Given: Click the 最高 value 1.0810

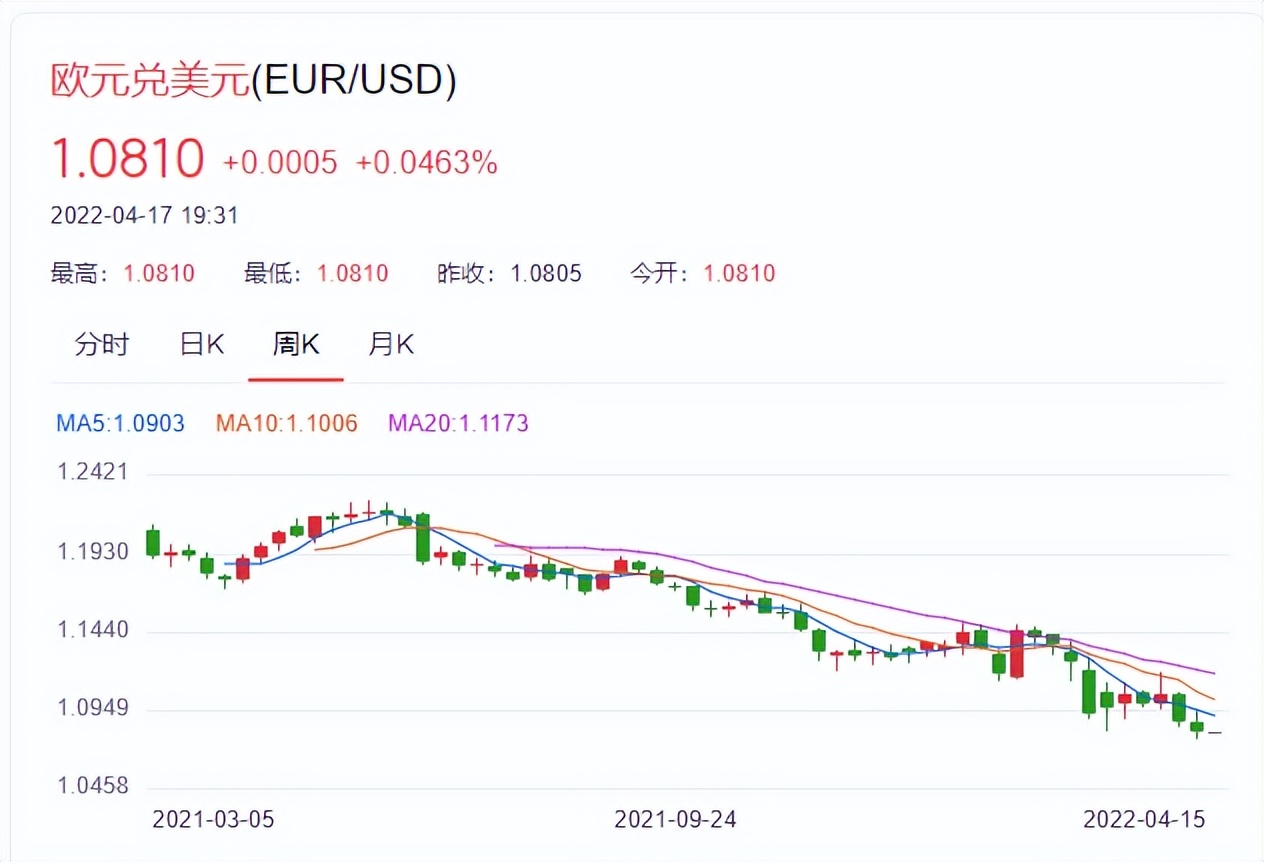Looking at the screenshot, I should click(x=159, y=273).
